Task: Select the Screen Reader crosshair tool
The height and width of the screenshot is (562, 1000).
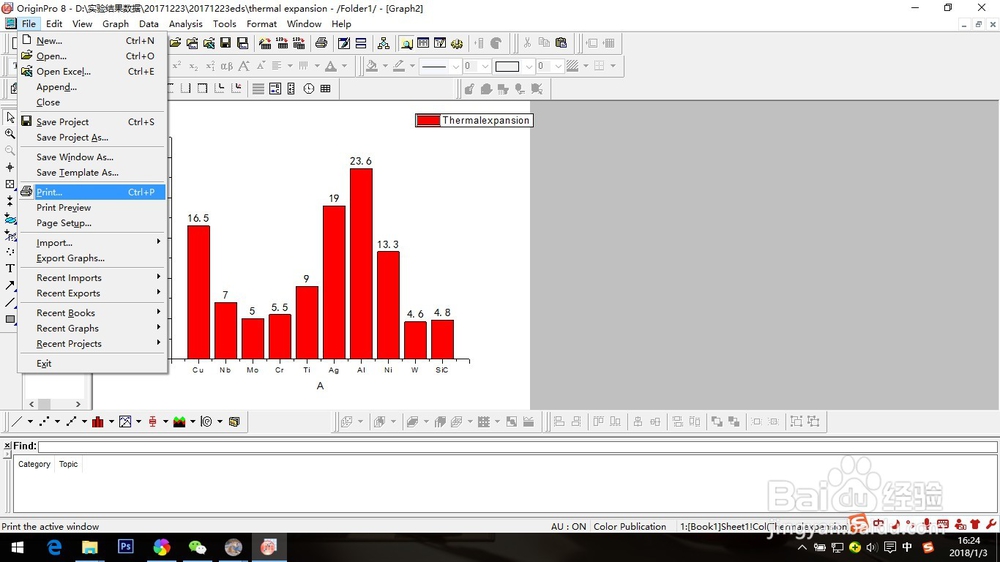Action: click(x=10, y=167)
